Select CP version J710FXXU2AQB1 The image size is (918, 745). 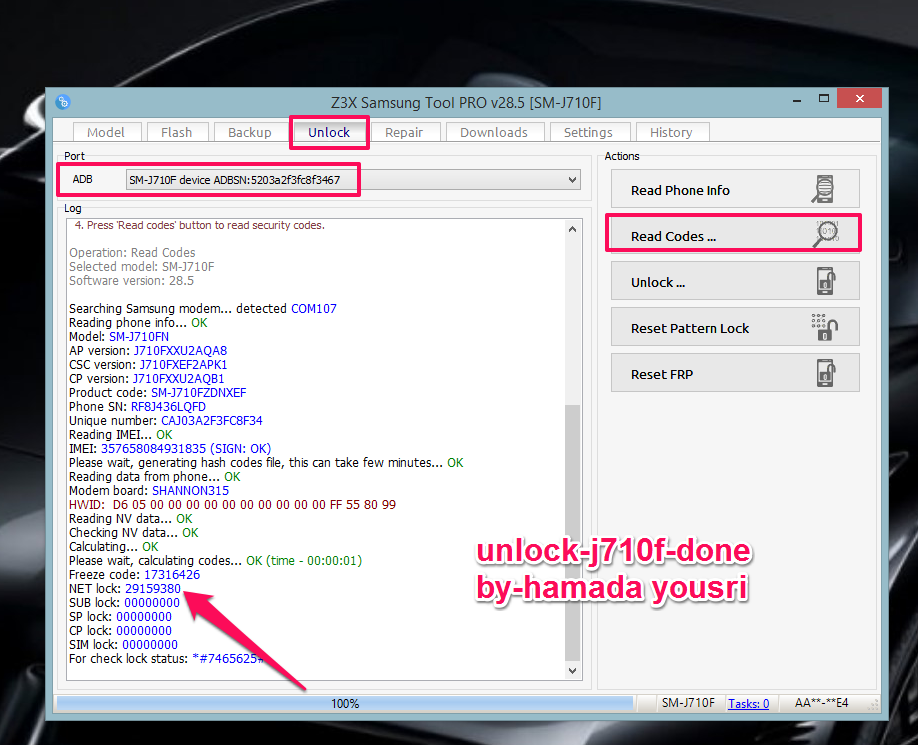coord(179,379)
